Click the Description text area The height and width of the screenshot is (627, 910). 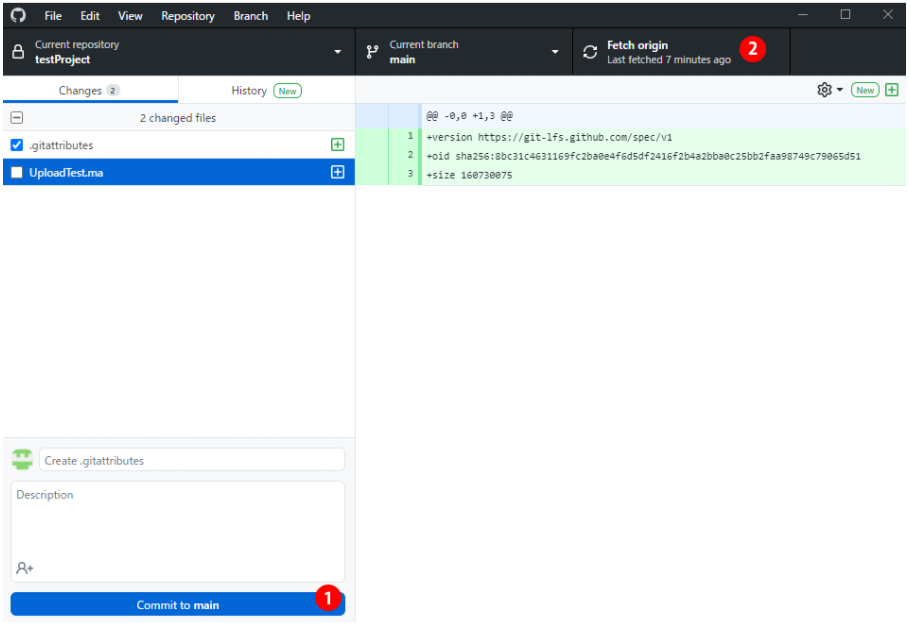click(178, 531)
